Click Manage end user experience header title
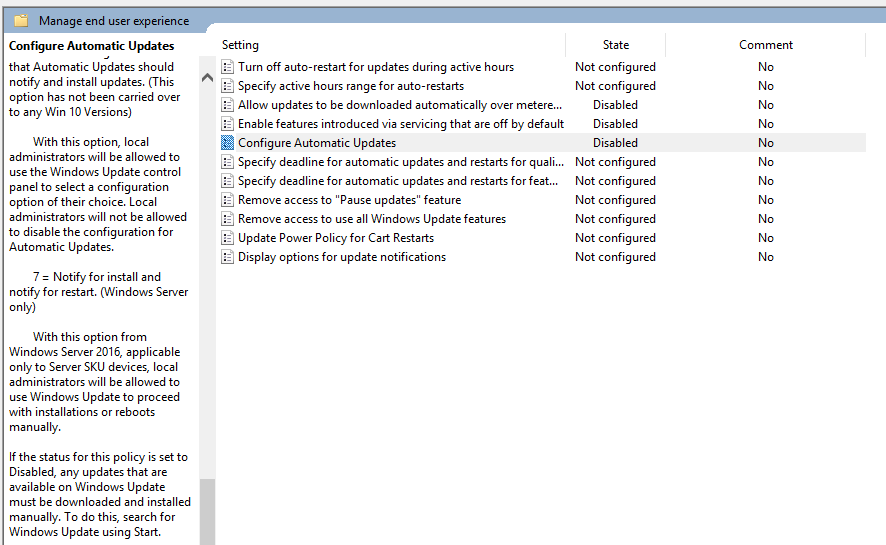The image size is (886, 545). (x=114, y=21)
